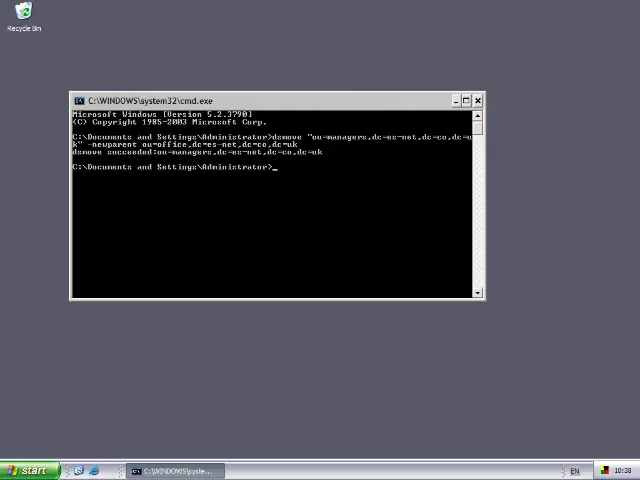Launch Internet Explorer from Quick Launch
The height and width of the screenshot is (480, 640).
click(94, 471)
